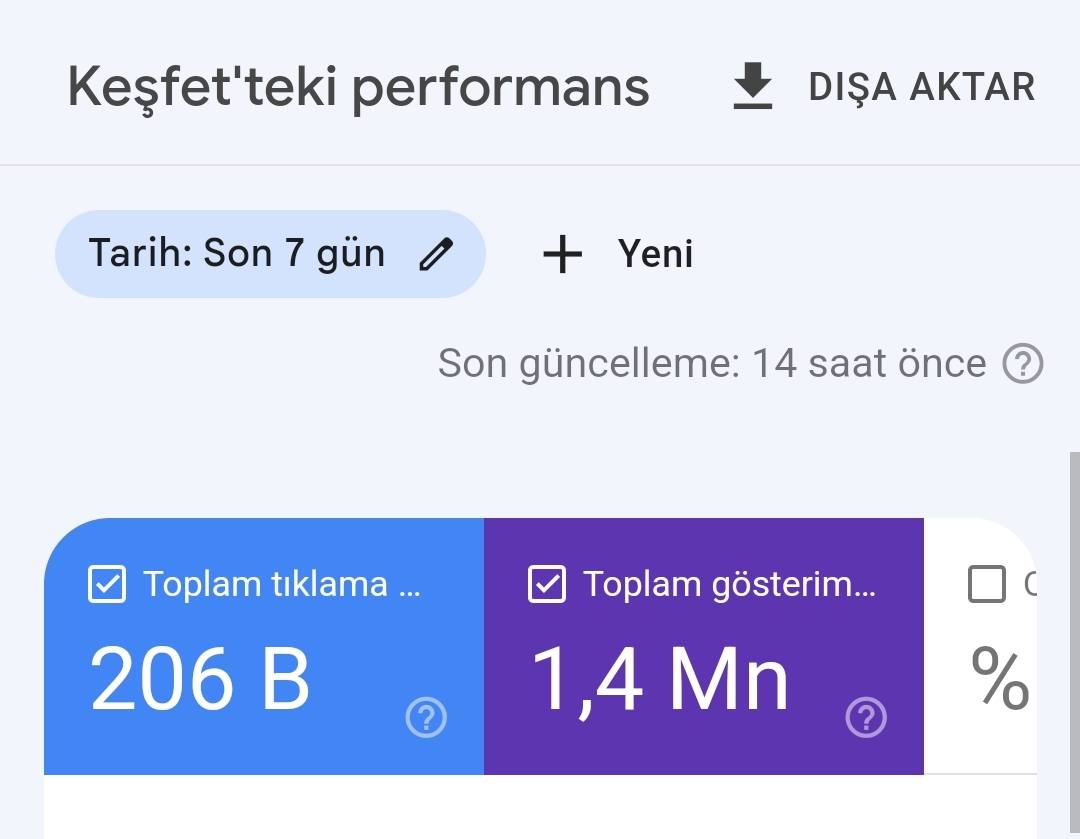Select the white percent metric card

pyautogui.click(x=980, y=646)
